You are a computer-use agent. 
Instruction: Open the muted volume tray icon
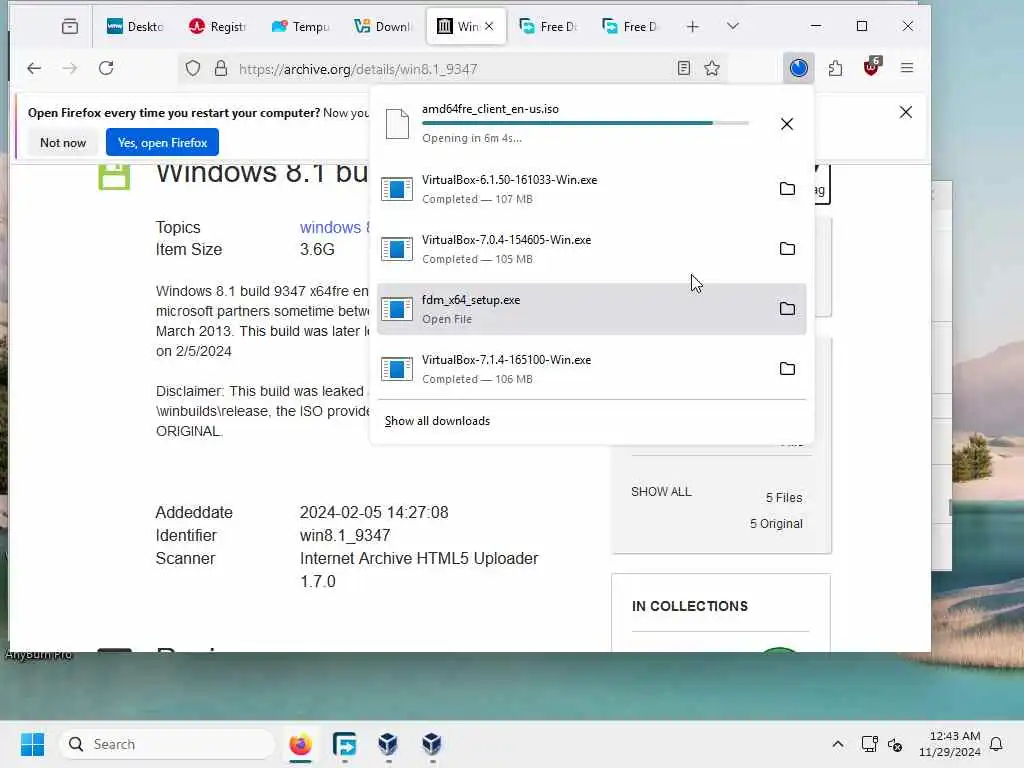[895, 744]
